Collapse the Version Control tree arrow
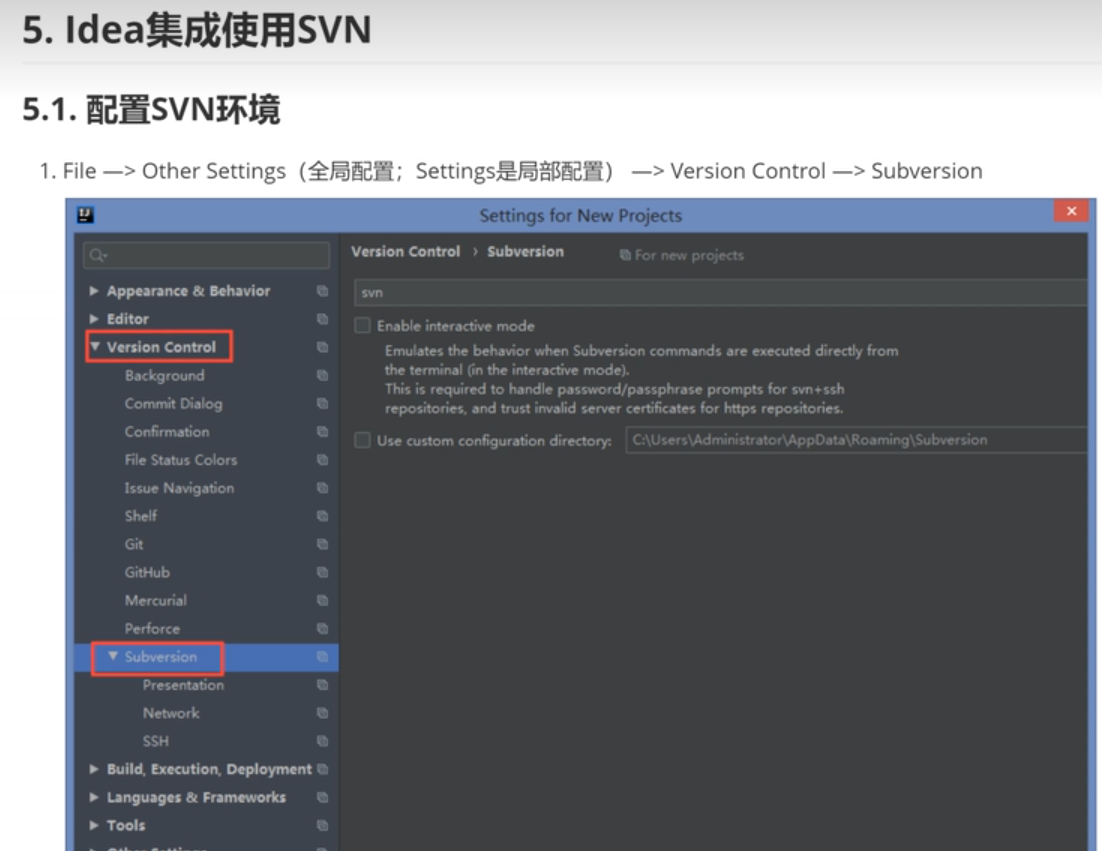Image resolution: width=1102 pixels, height=851 pixels. pos(95,346)
